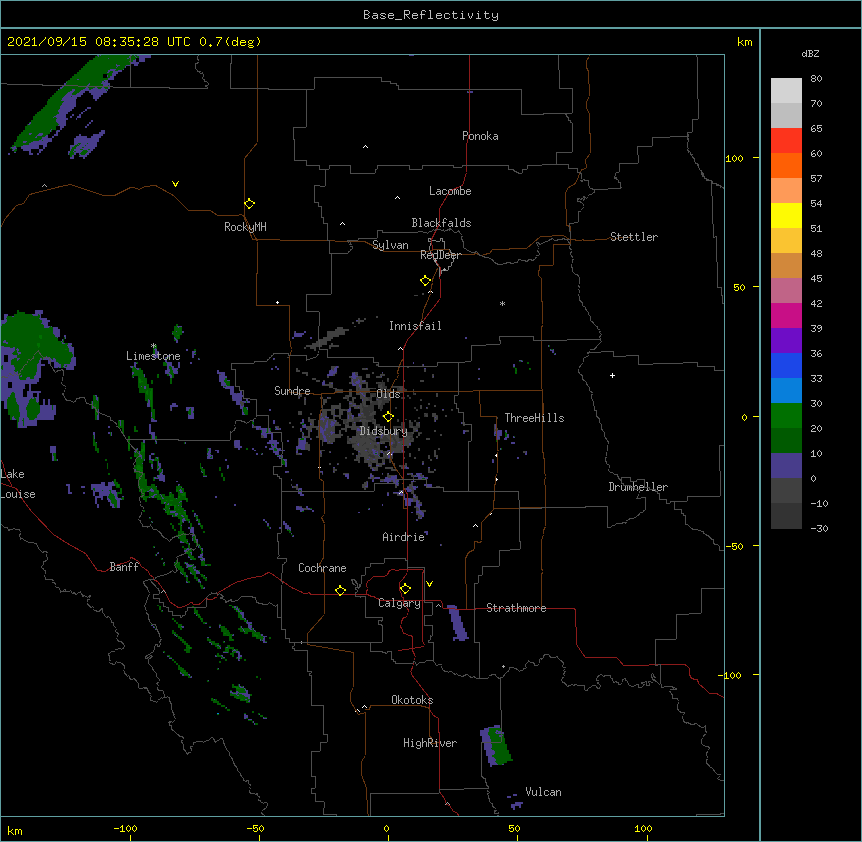The width and height of the screenshot is (862, 842).
Task: Select the purple 39 dBZ legend swatch
Action: (786, 340)
